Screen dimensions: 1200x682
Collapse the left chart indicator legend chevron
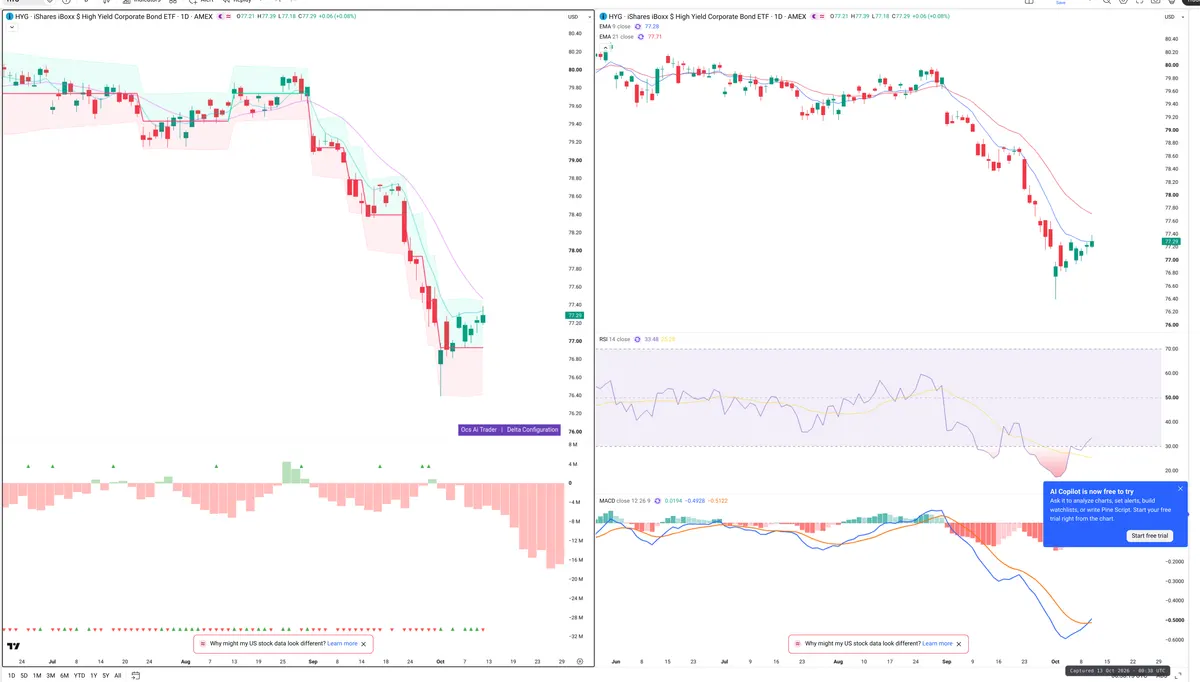[12, 27]
